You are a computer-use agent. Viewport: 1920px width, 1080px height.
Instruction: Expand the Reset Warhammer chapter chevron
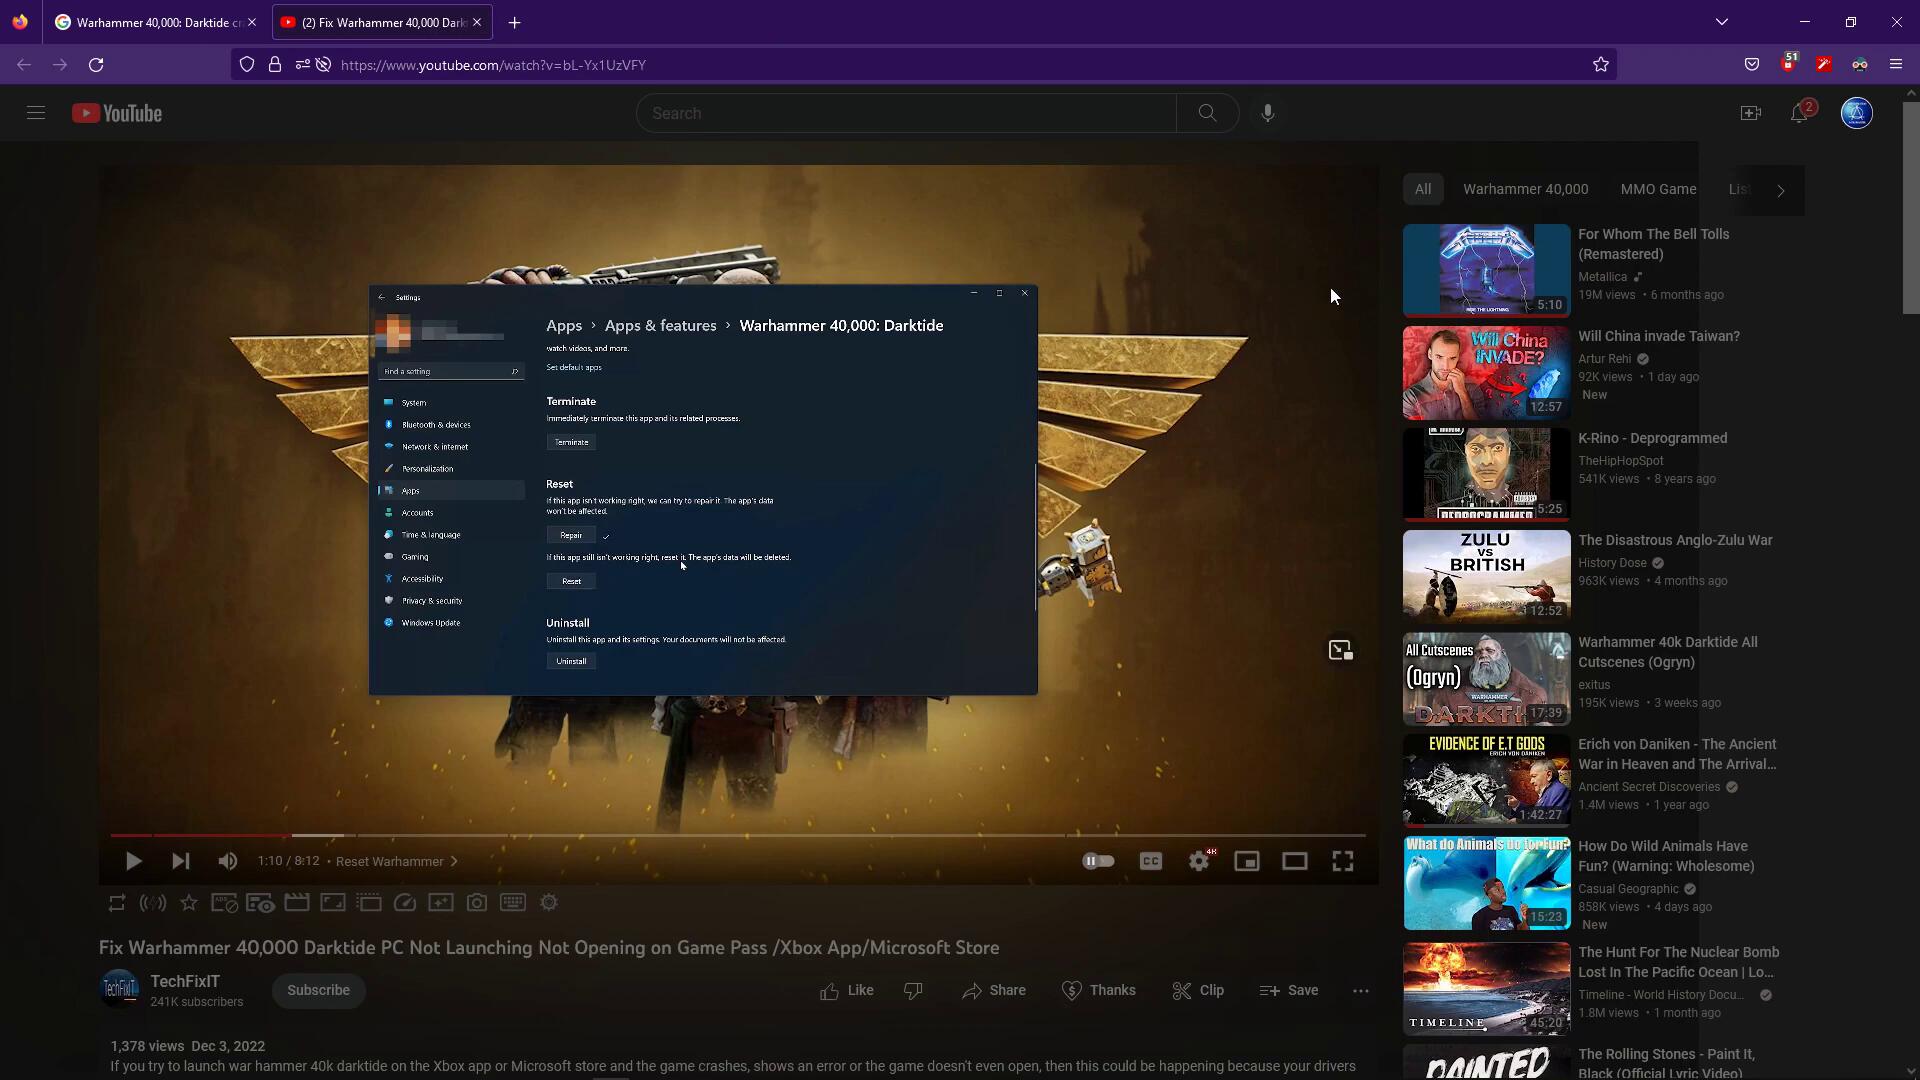point(454,861)
